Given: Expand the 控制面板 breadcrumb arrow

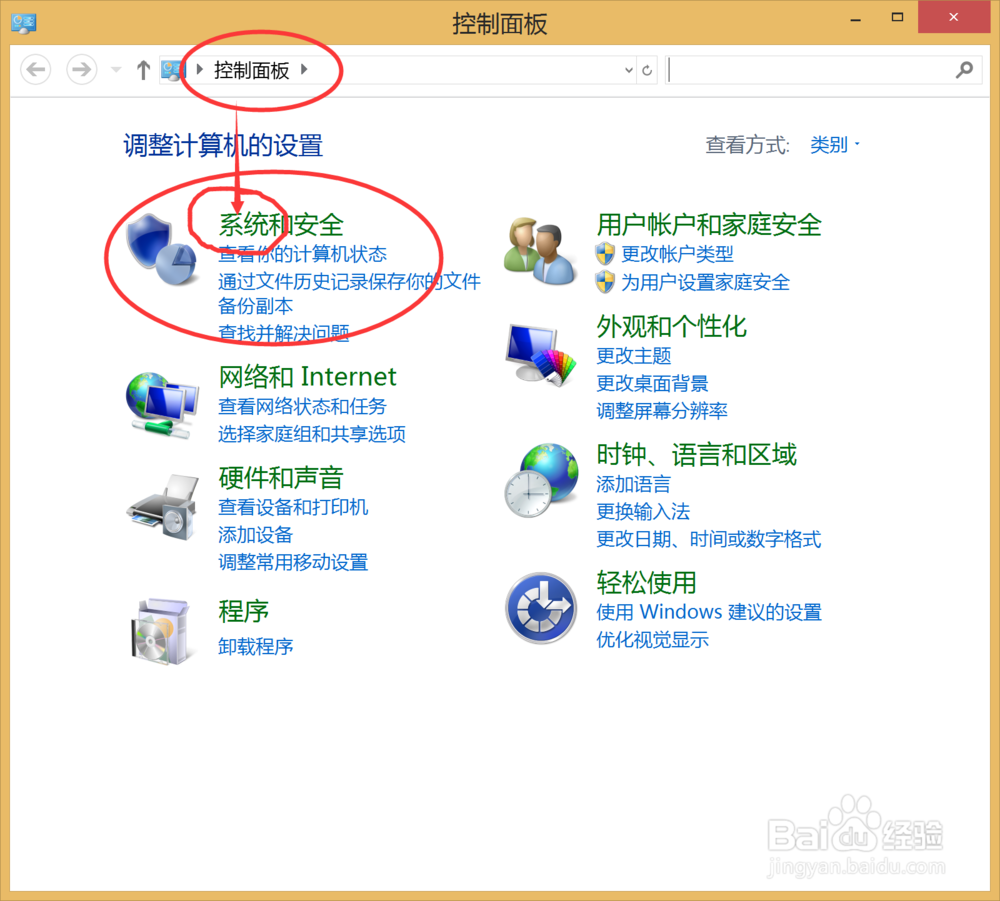Looking at the screenshot, I should tap(304, 70).
